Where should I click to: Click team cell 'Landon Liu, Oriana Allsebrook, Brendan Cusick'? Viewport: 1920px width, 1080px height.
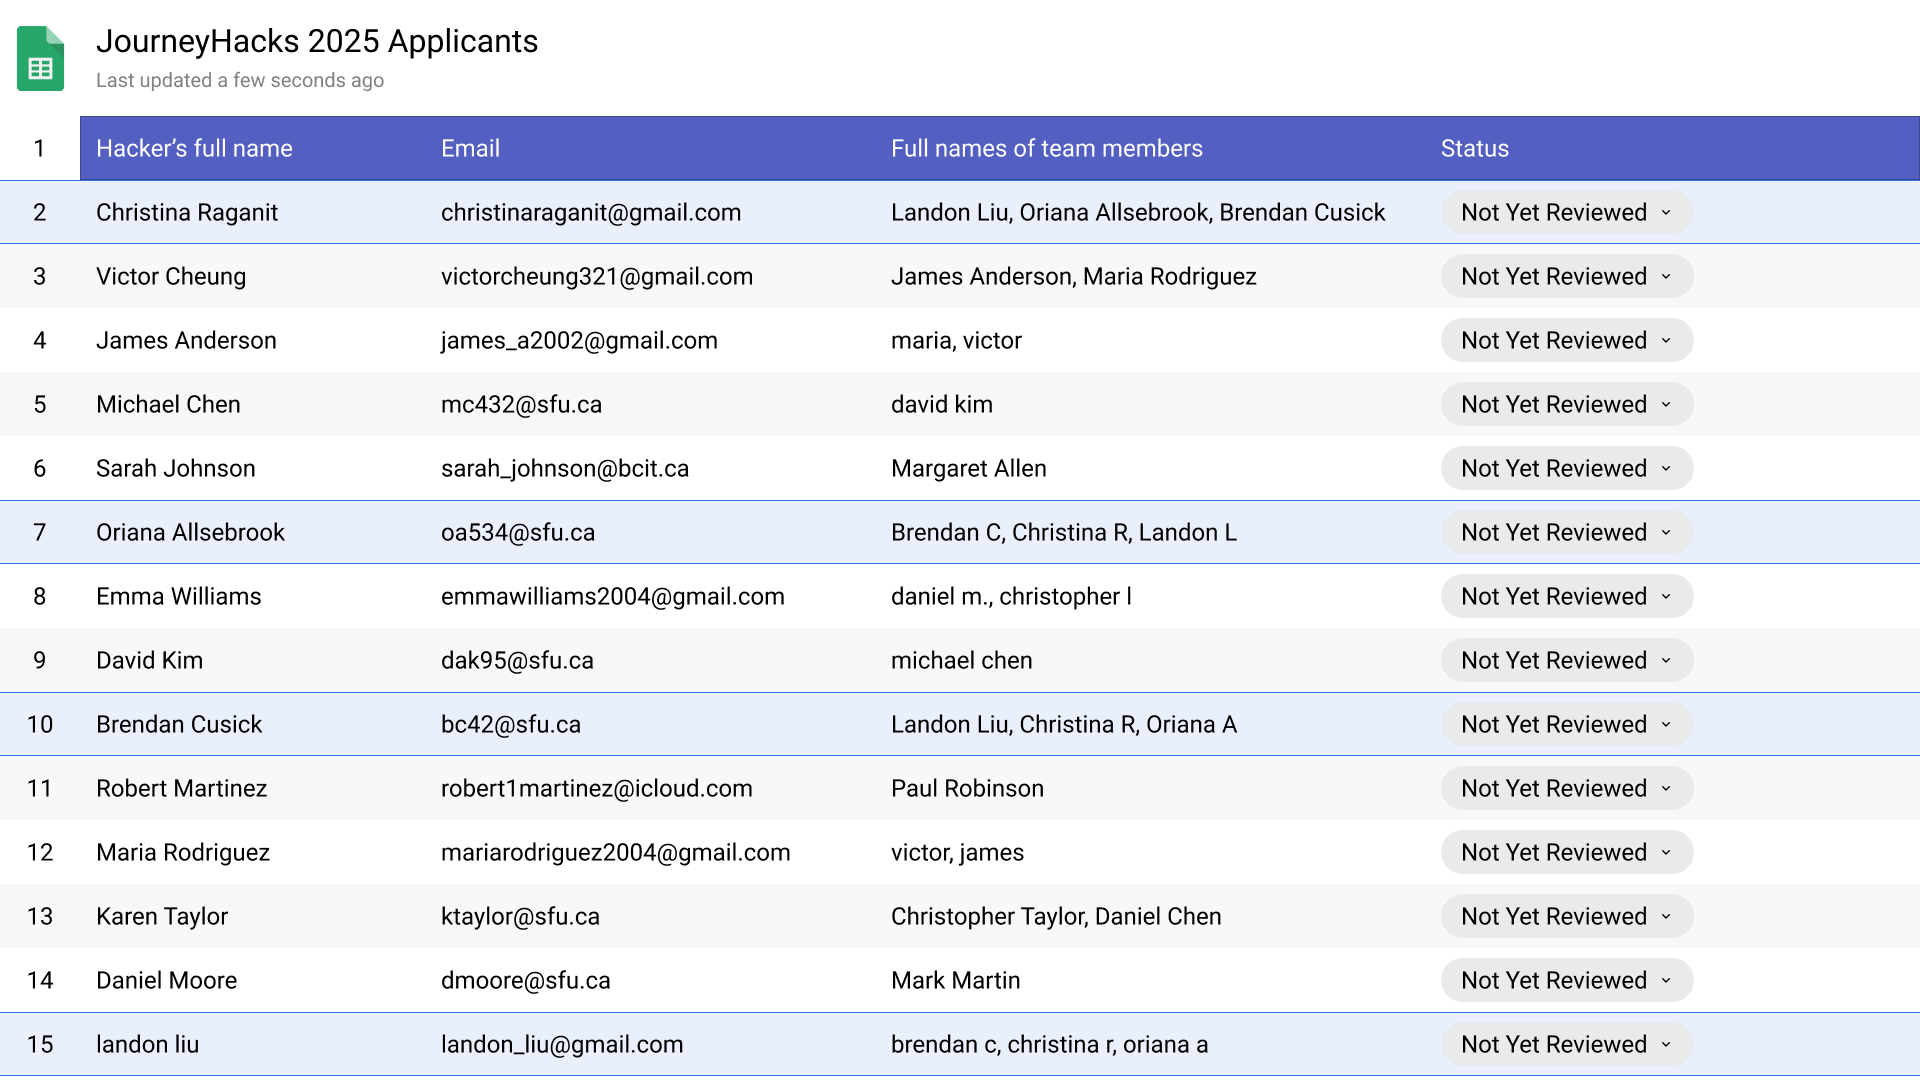1138,212
